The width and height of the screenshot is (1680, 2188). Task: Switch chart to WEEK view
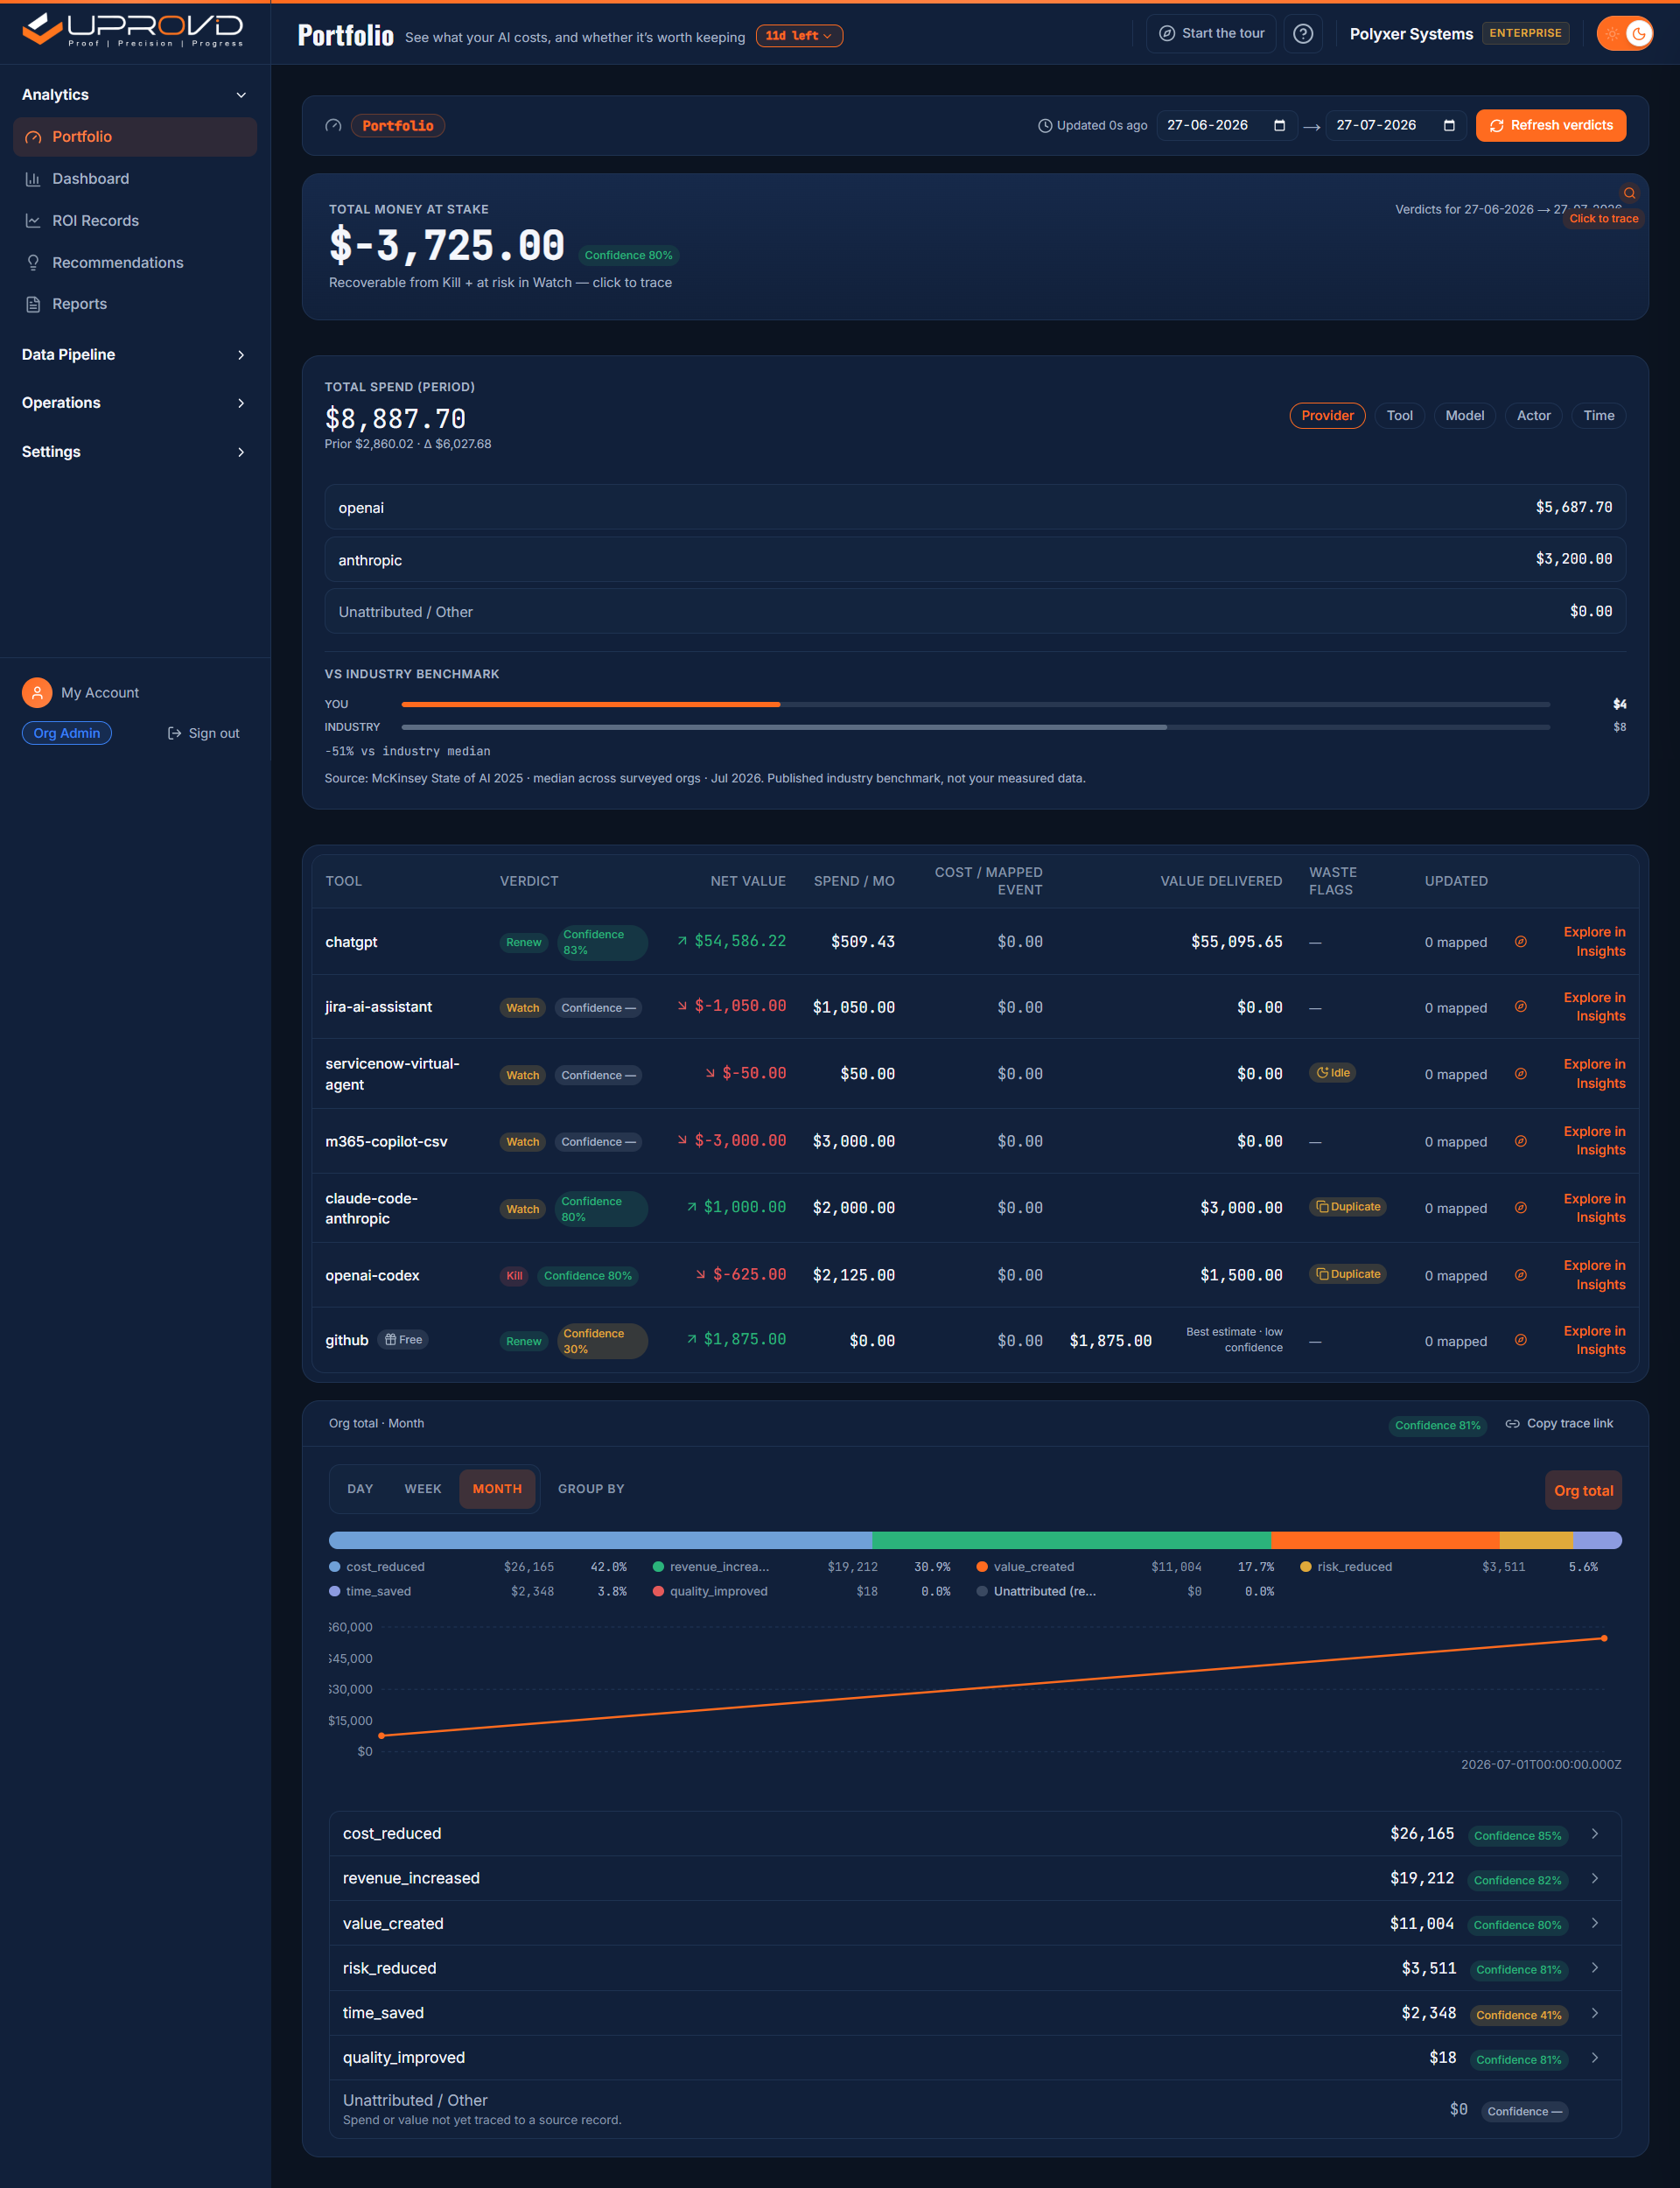422,1489
